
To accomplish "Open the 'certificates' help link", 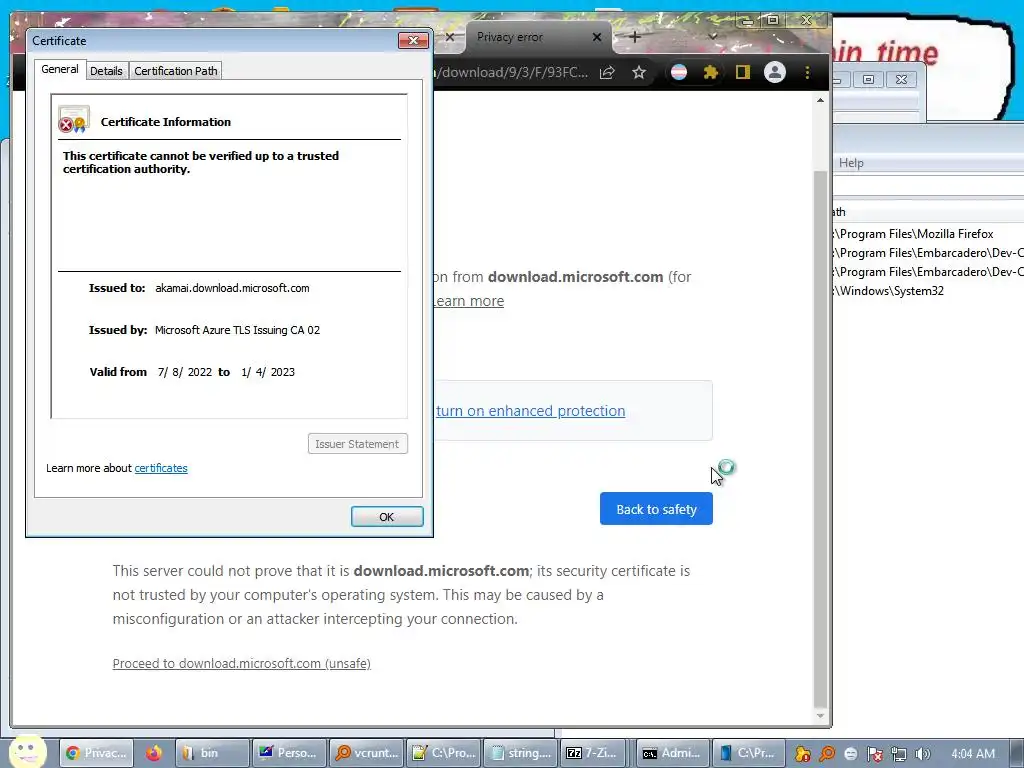I will click(161, 468).
